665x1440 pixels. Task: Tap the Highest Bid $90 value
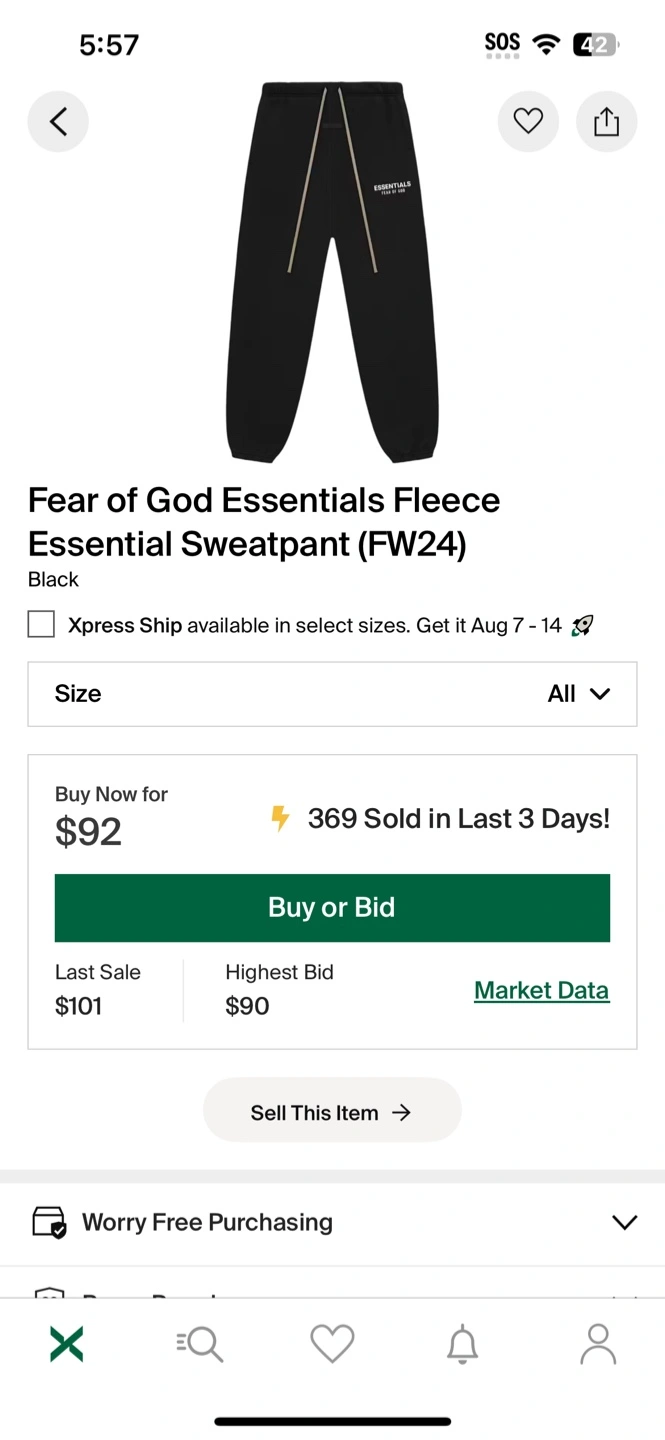(248, 1006)
